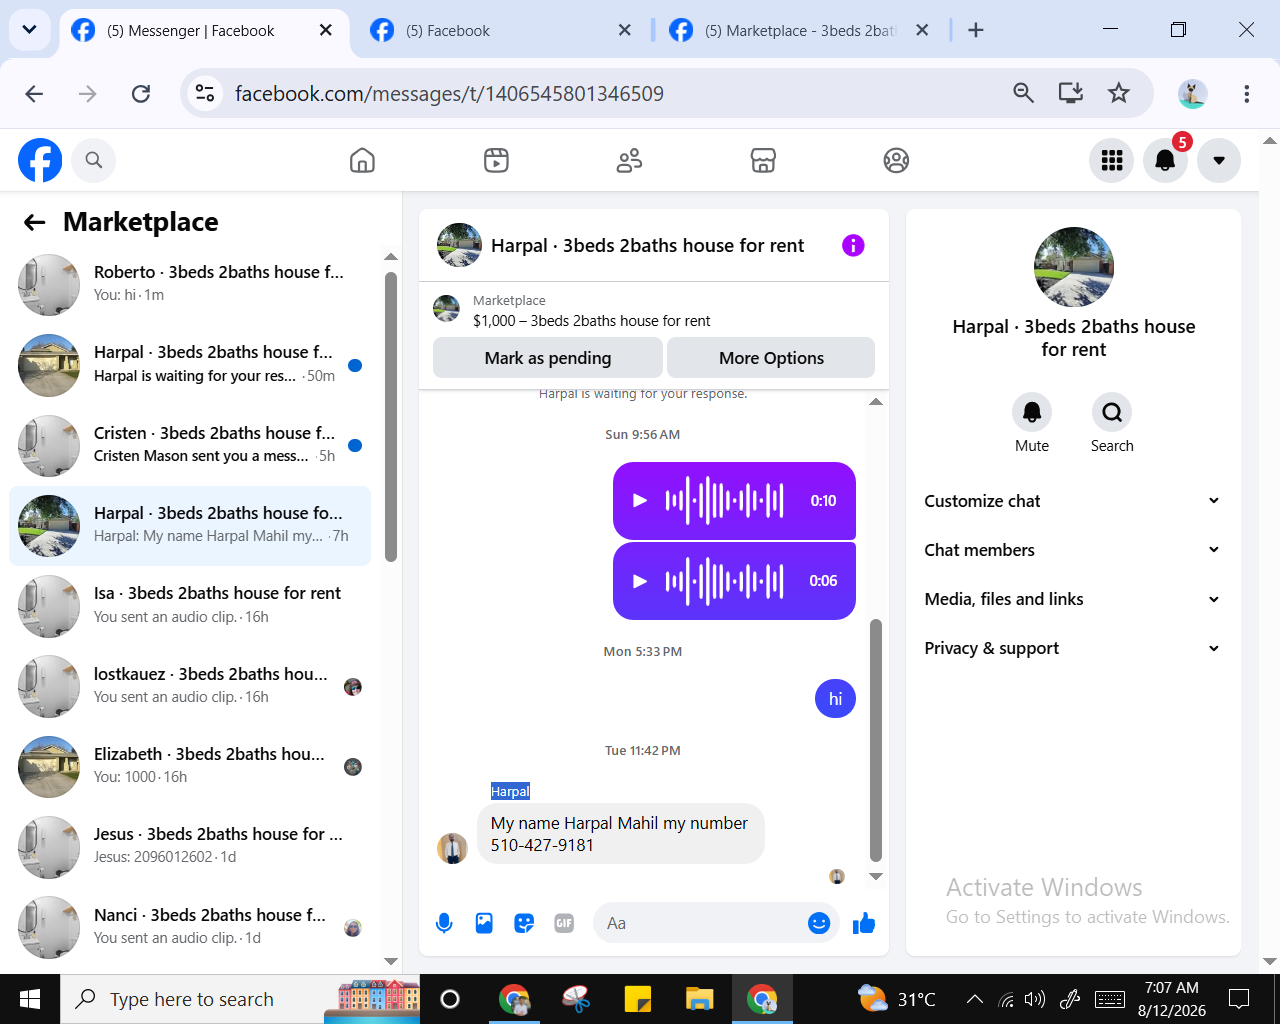Mute this conversation with bell icon
Viewport: 1280px width, 1024px height.
point(1032,412)
